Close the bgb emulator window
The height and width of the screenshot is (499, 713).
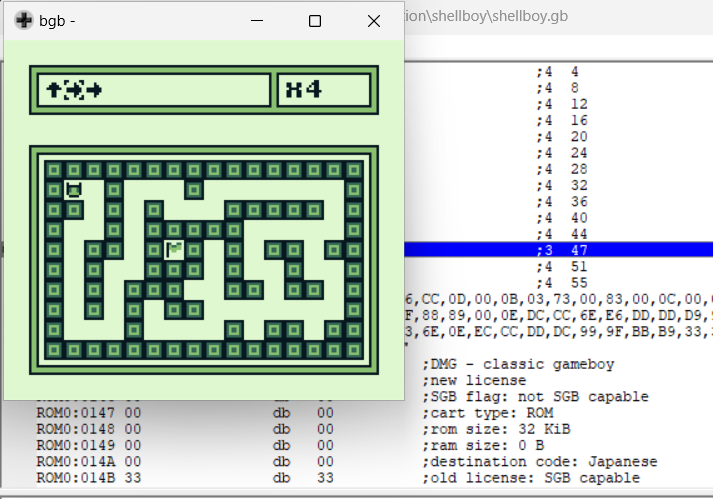pos(373,21)
